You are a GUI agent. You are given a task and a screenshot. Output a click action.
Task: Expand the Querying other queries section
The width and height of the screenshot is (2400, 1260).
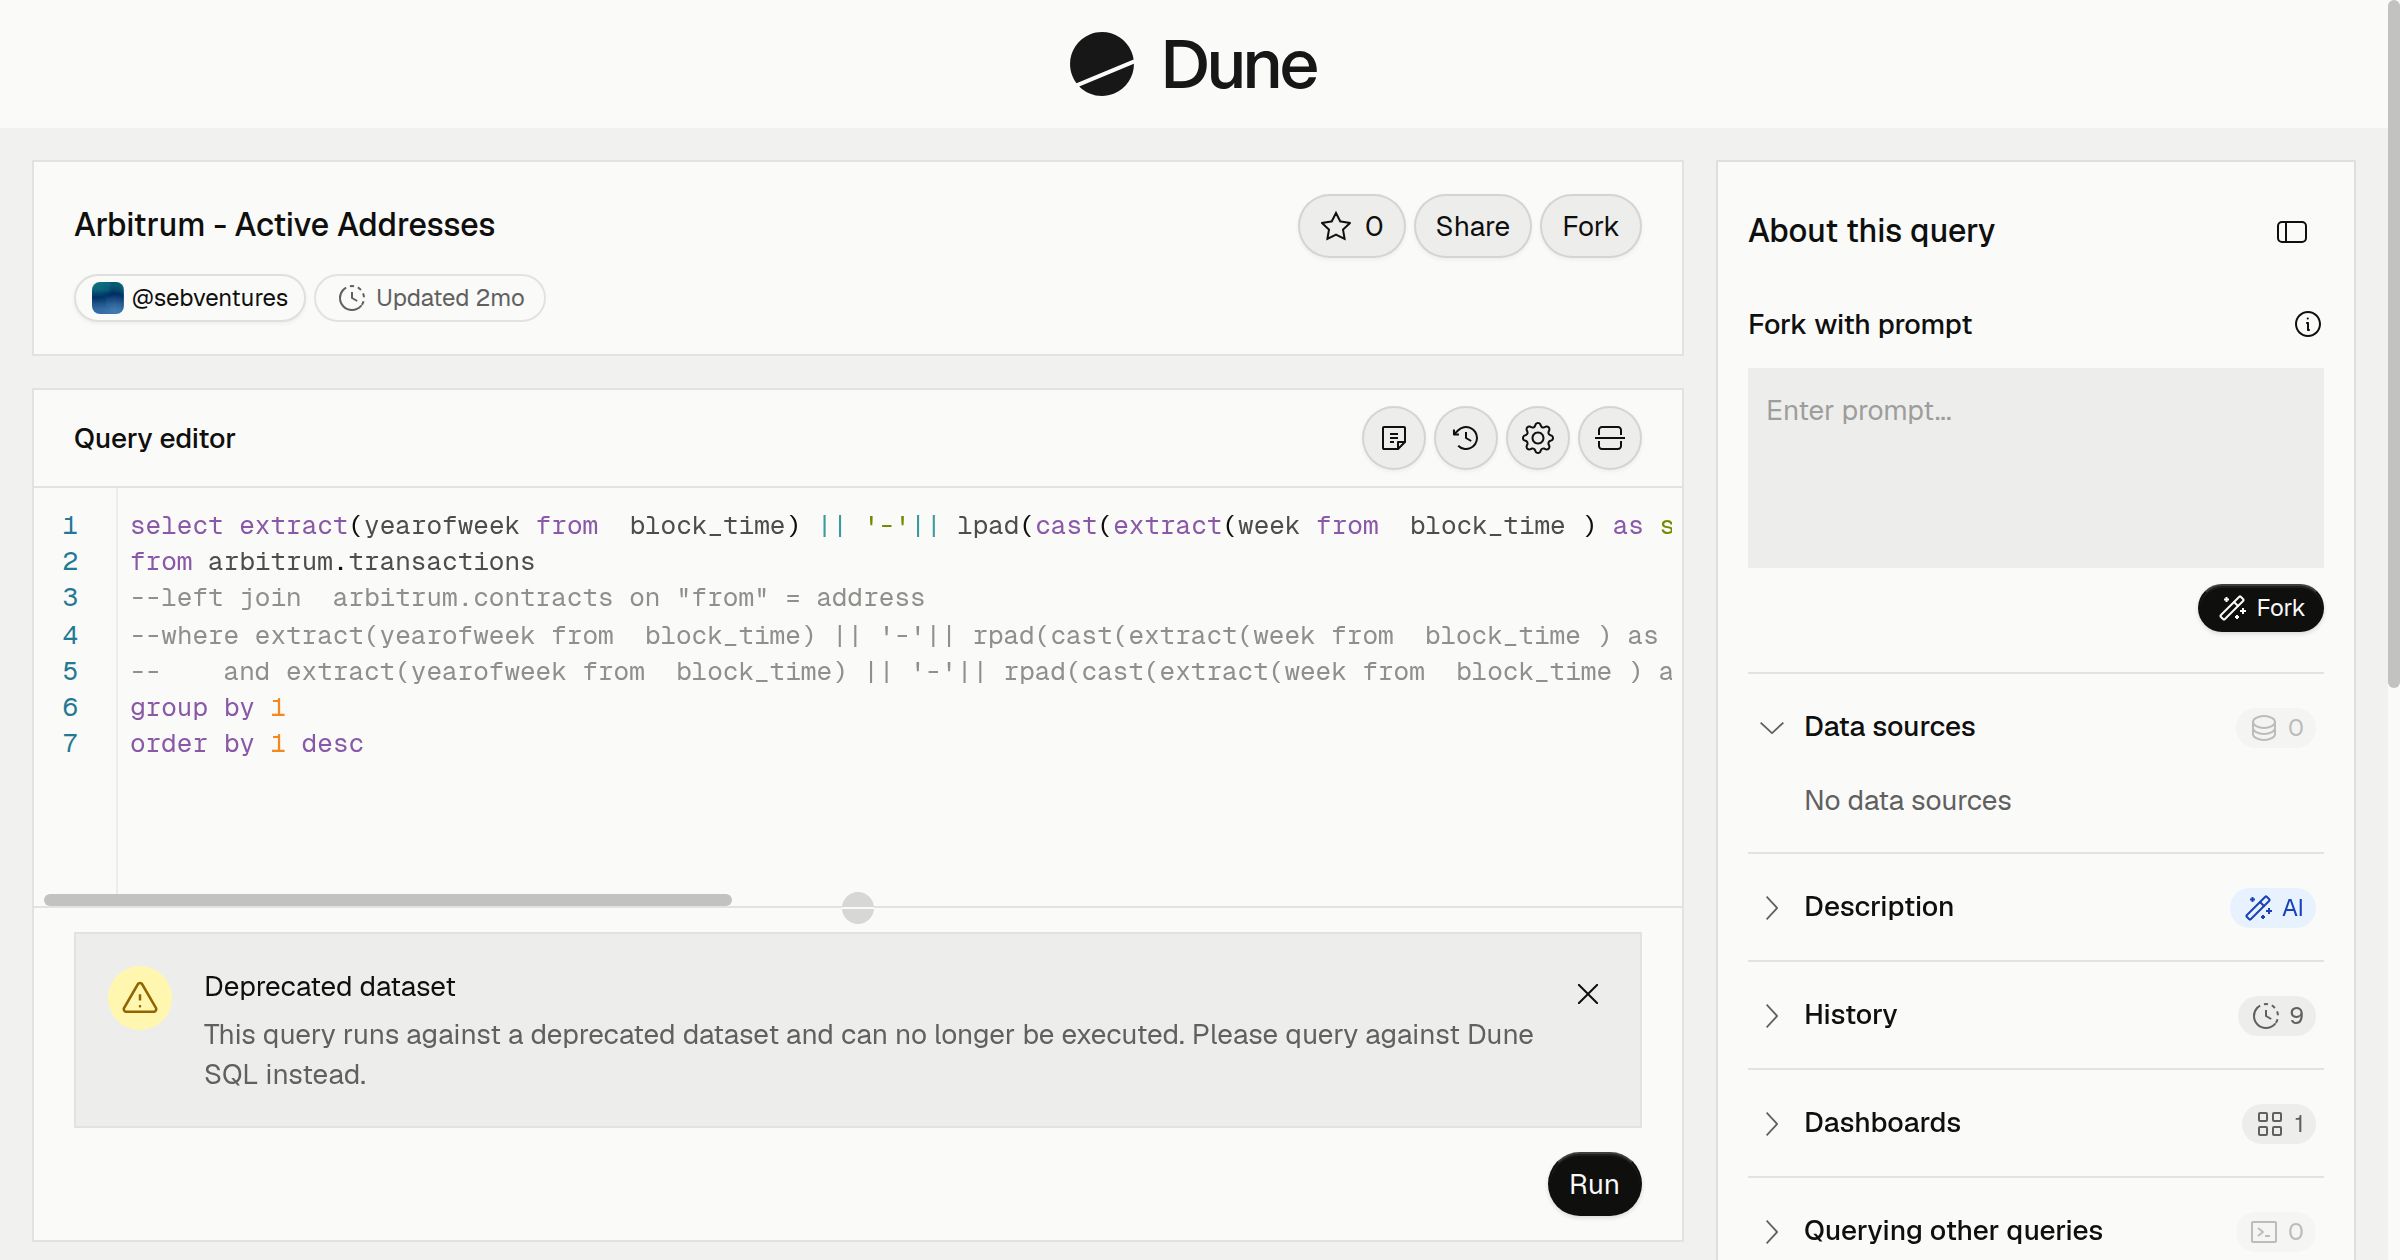(x=1771, y=1231)
